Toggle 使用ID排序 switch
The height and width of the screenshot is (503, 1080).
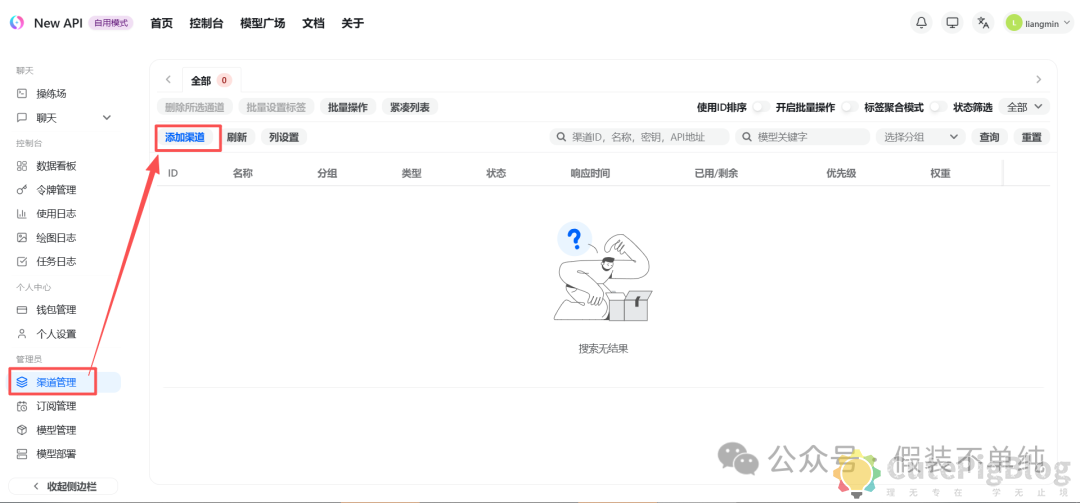click(x=761, y=107)
